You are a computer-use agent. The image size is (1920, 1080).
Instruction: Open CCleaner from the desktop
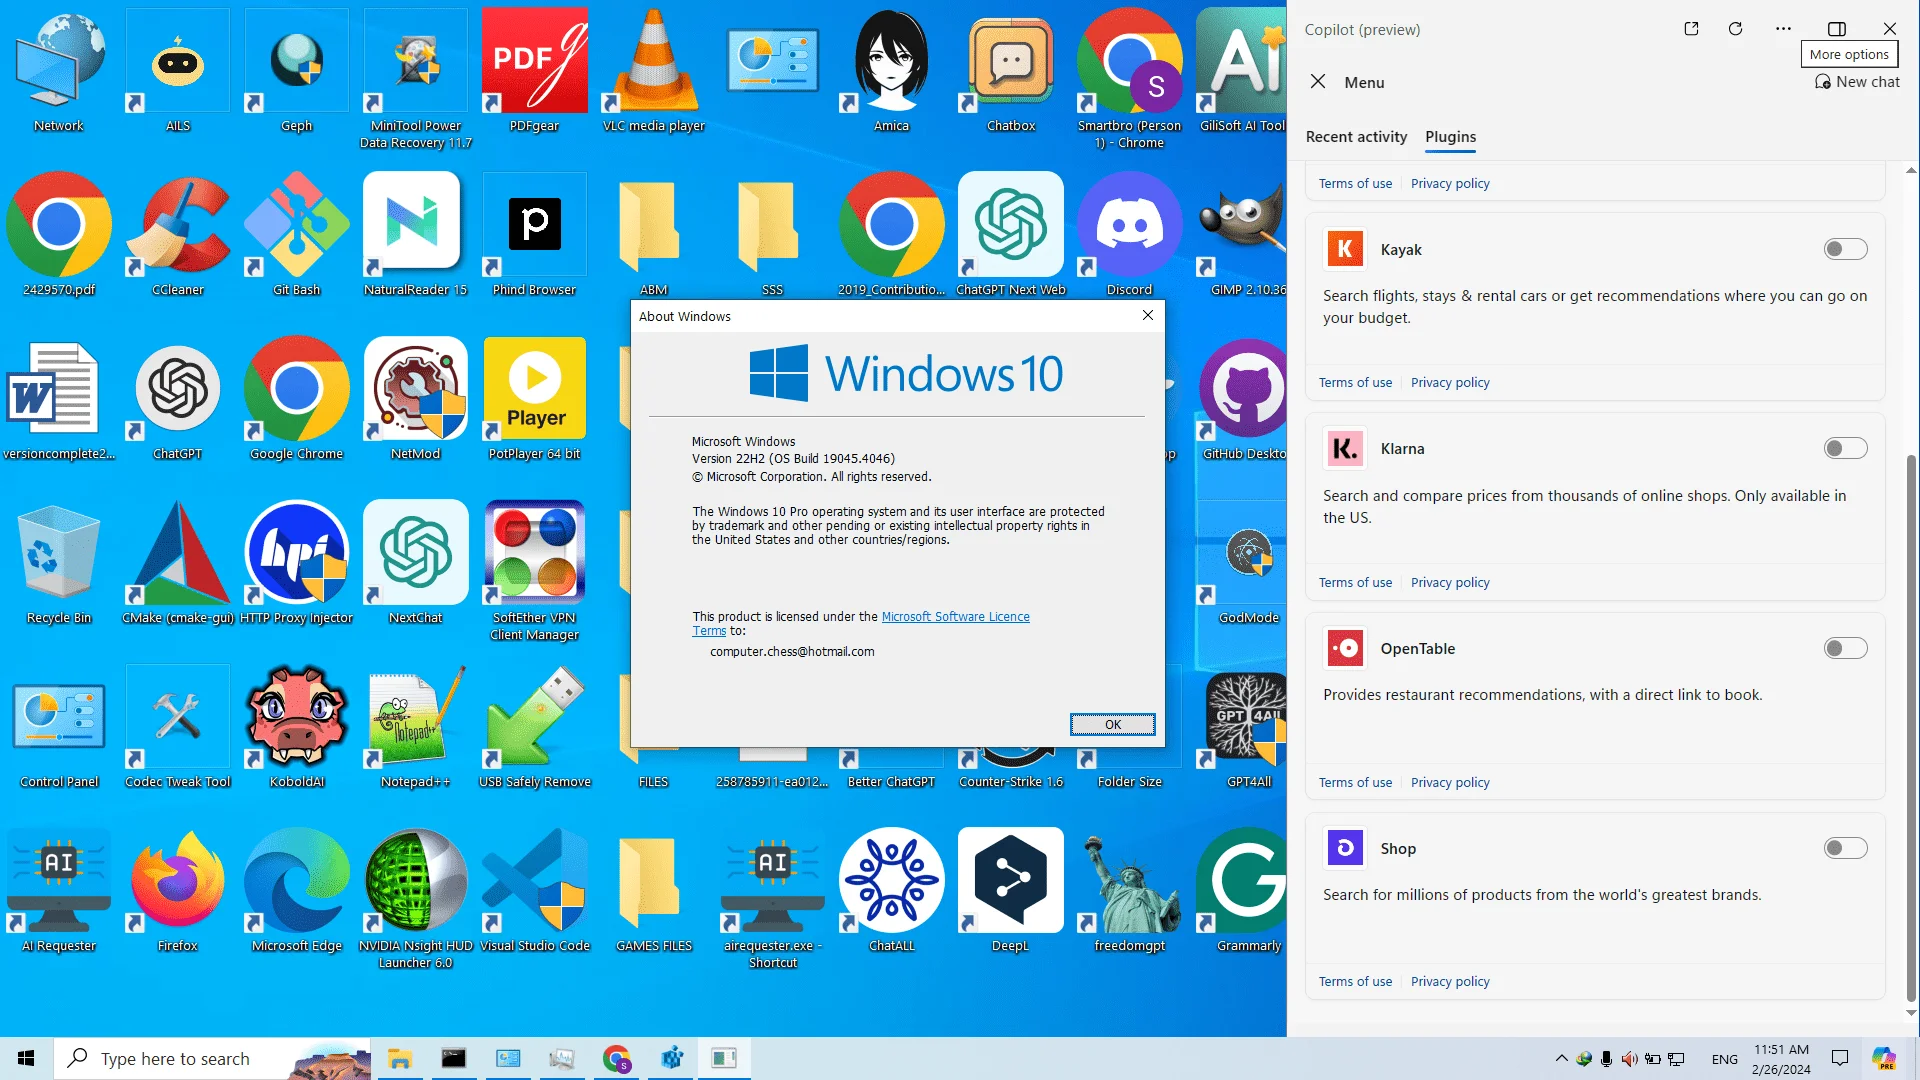point(178,235)
